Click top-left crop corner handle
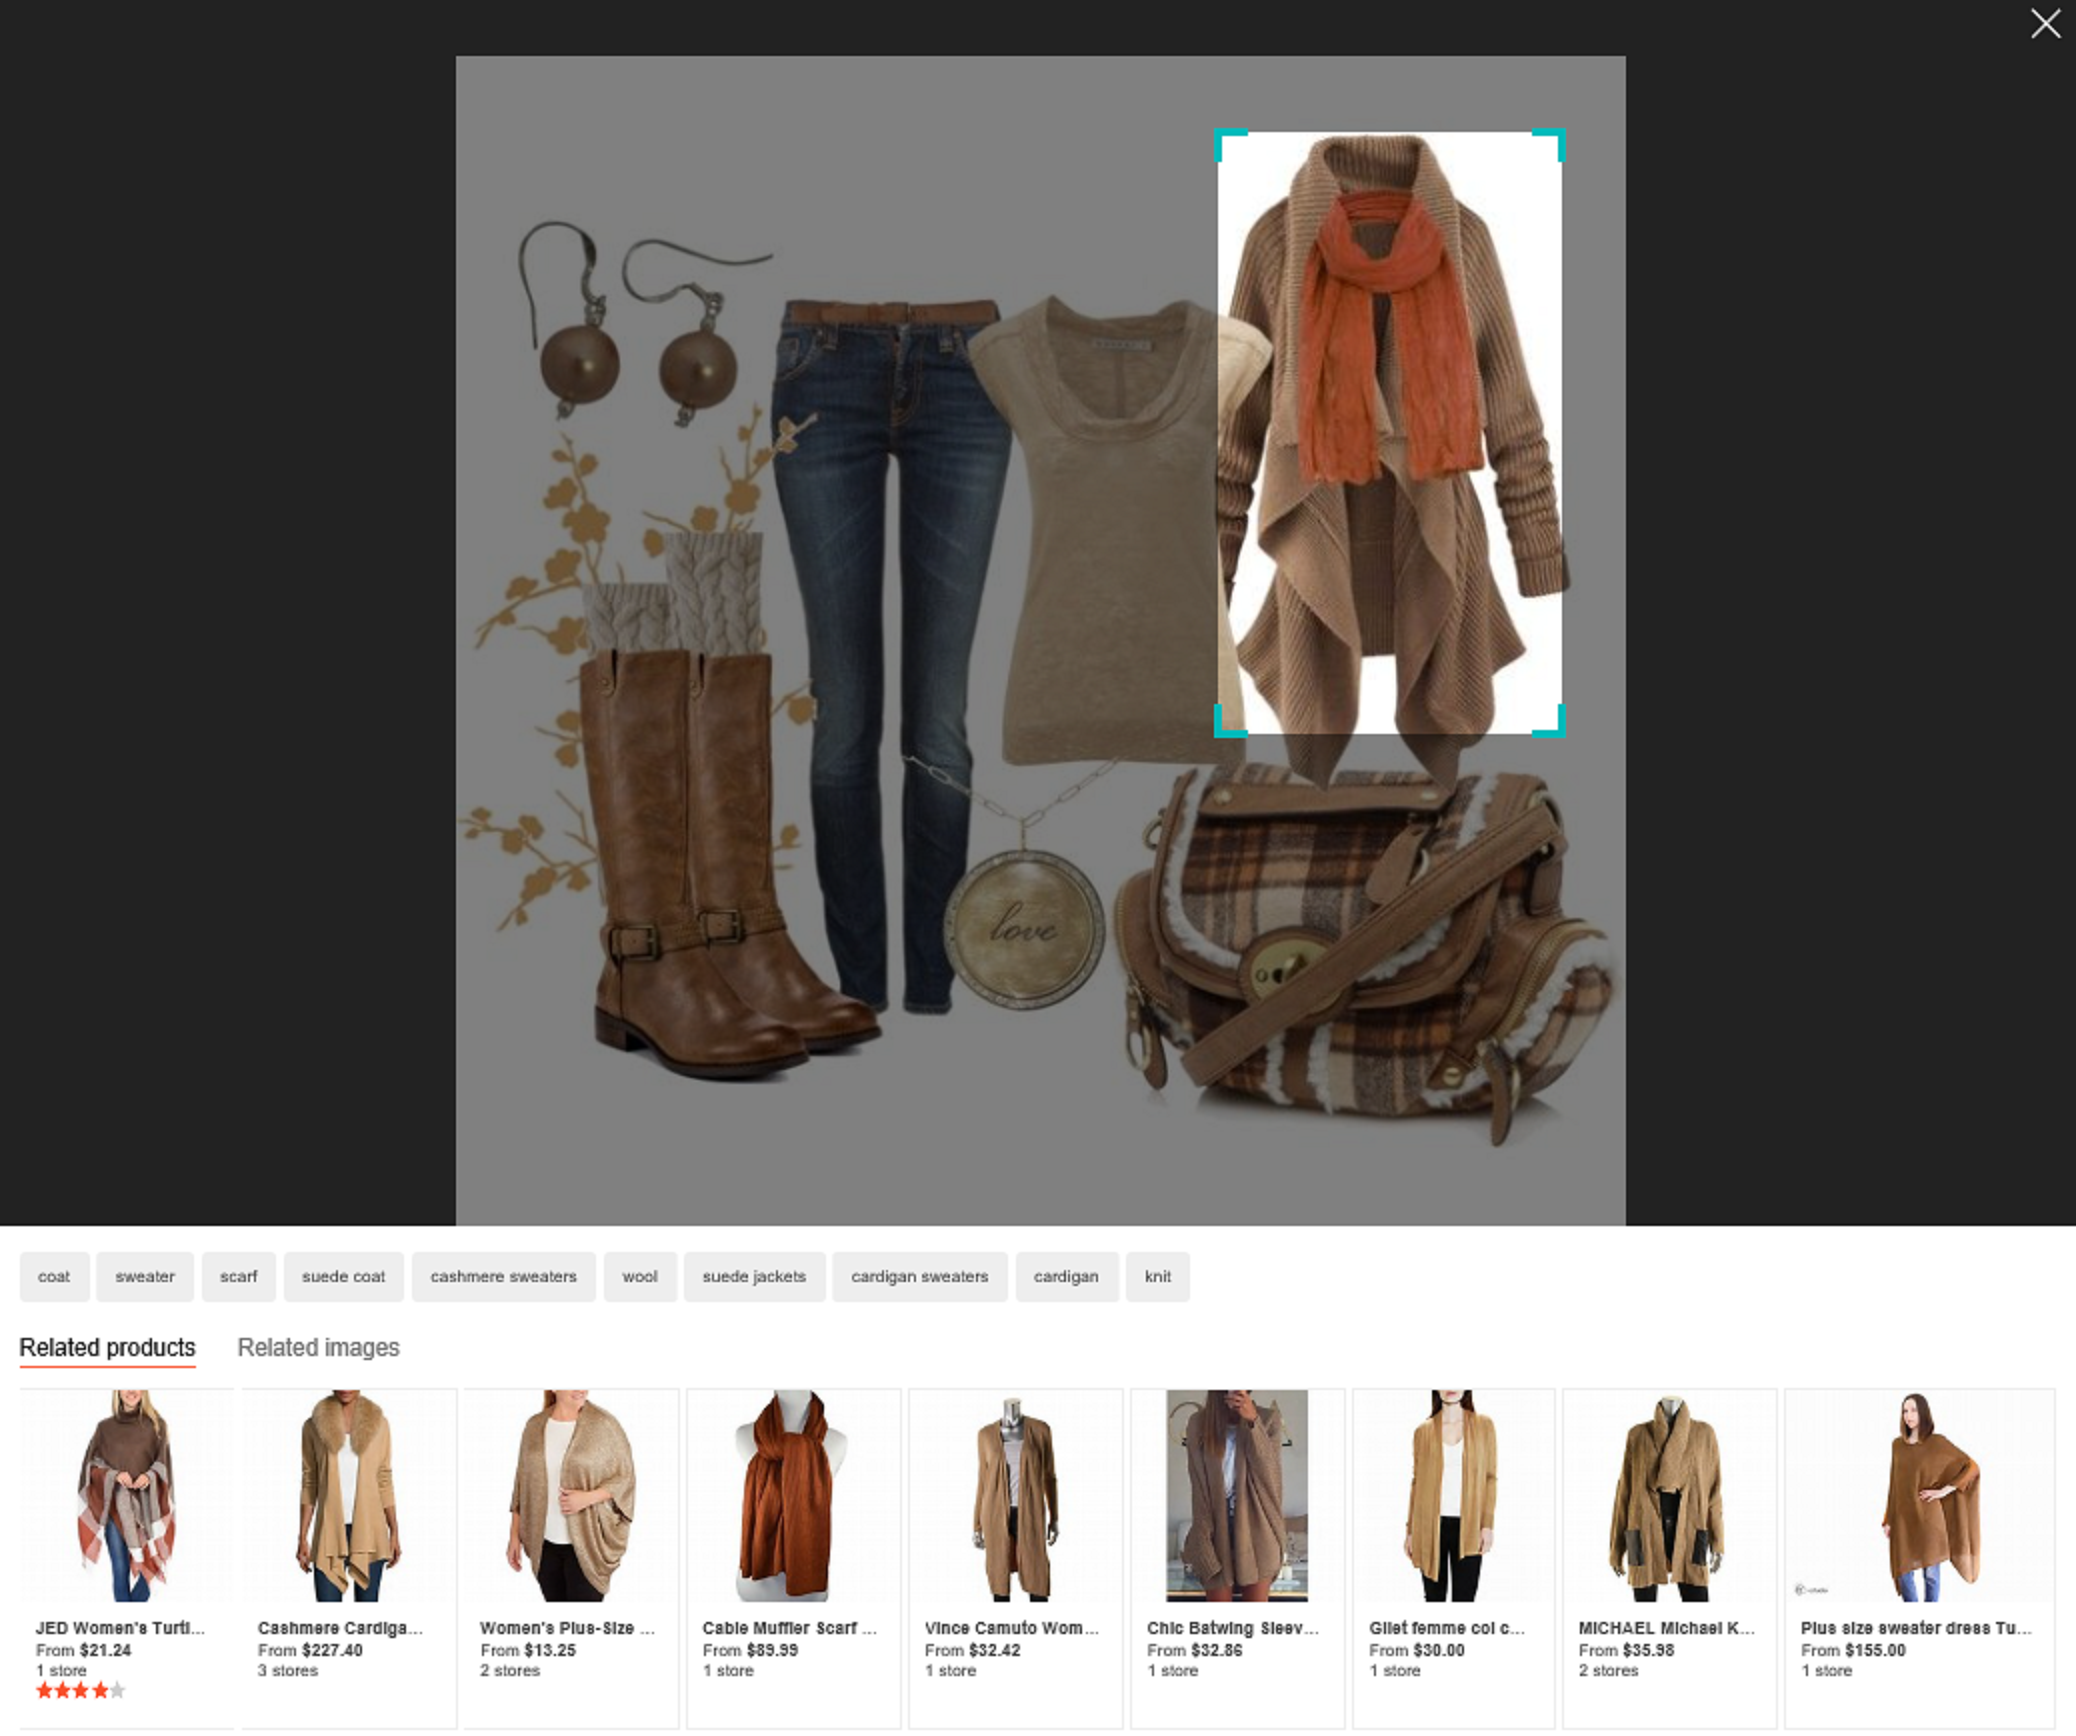This screenshot has width=2076, height=1736. point(1221,136)
